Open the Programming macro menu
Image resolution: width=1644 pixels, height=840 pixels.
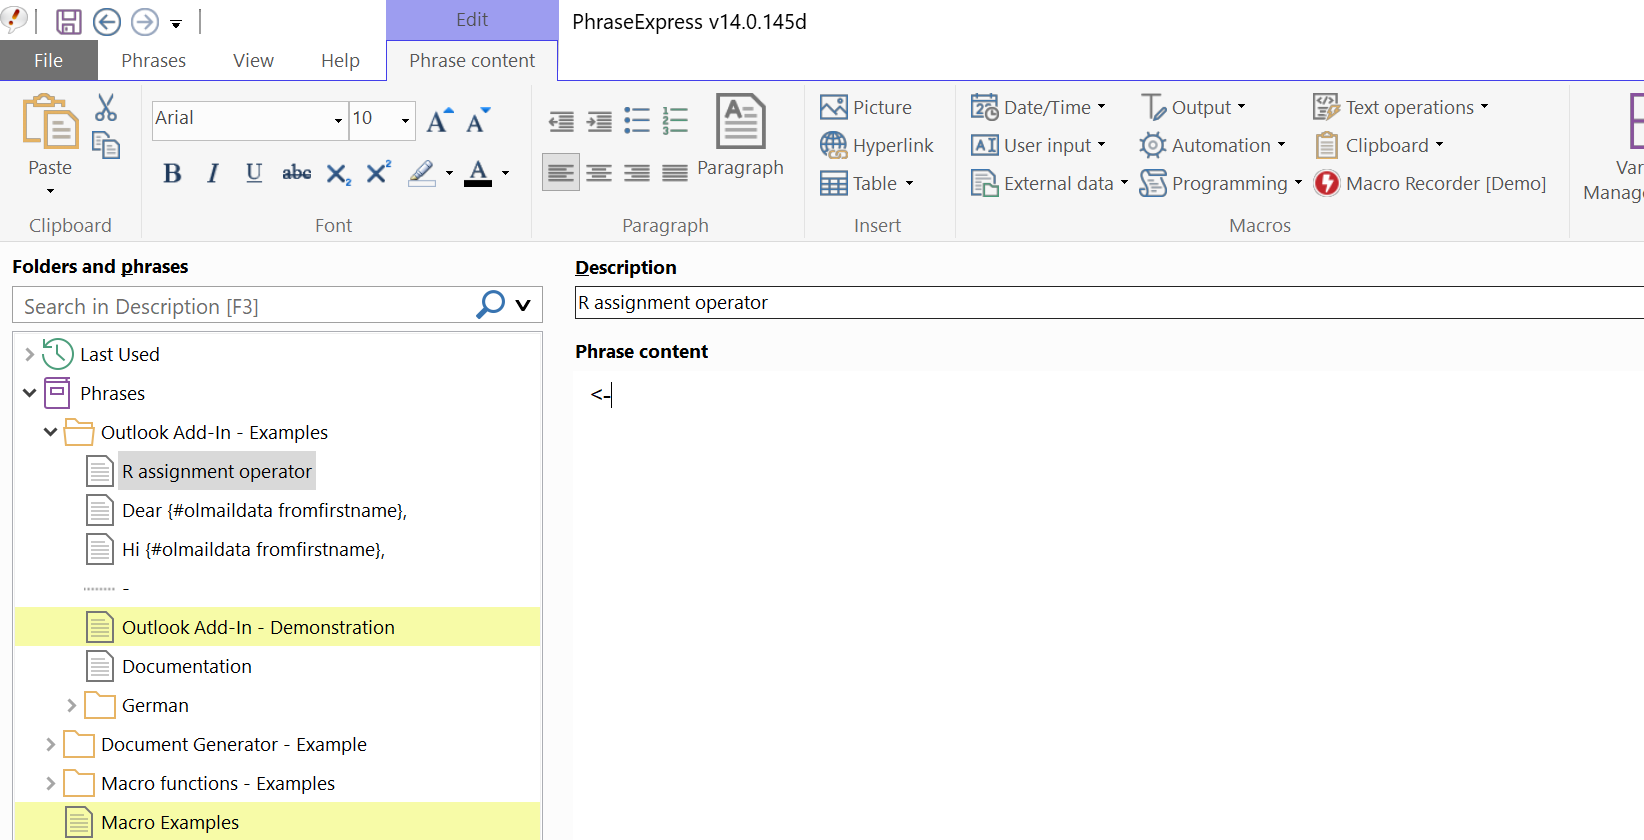pyautogui.click(x=1221, y=183)
